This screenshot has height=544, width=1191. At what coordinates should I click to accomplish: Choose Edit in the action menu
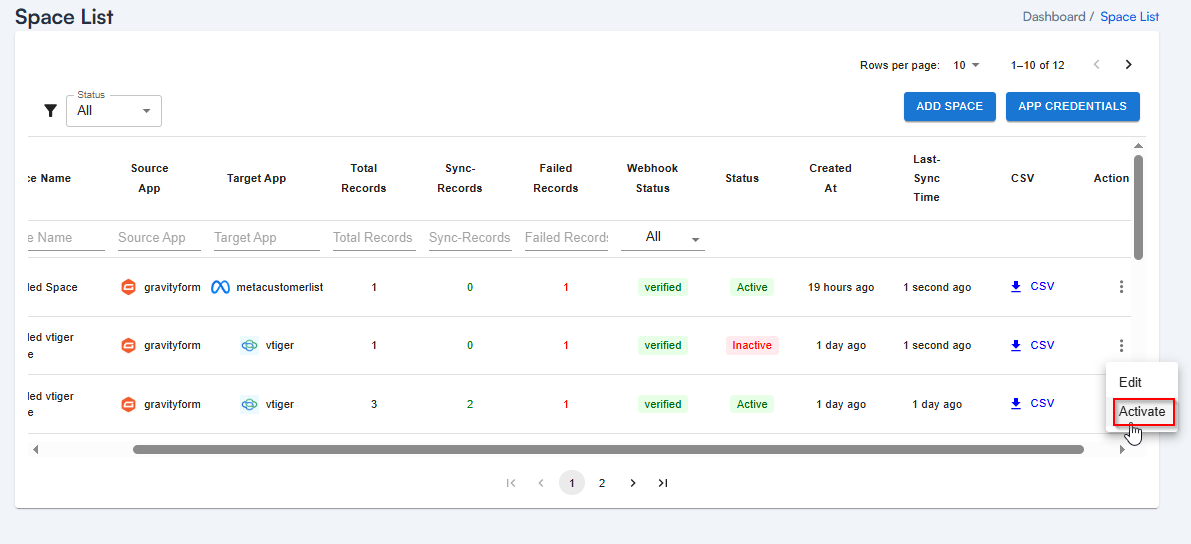1130,382
